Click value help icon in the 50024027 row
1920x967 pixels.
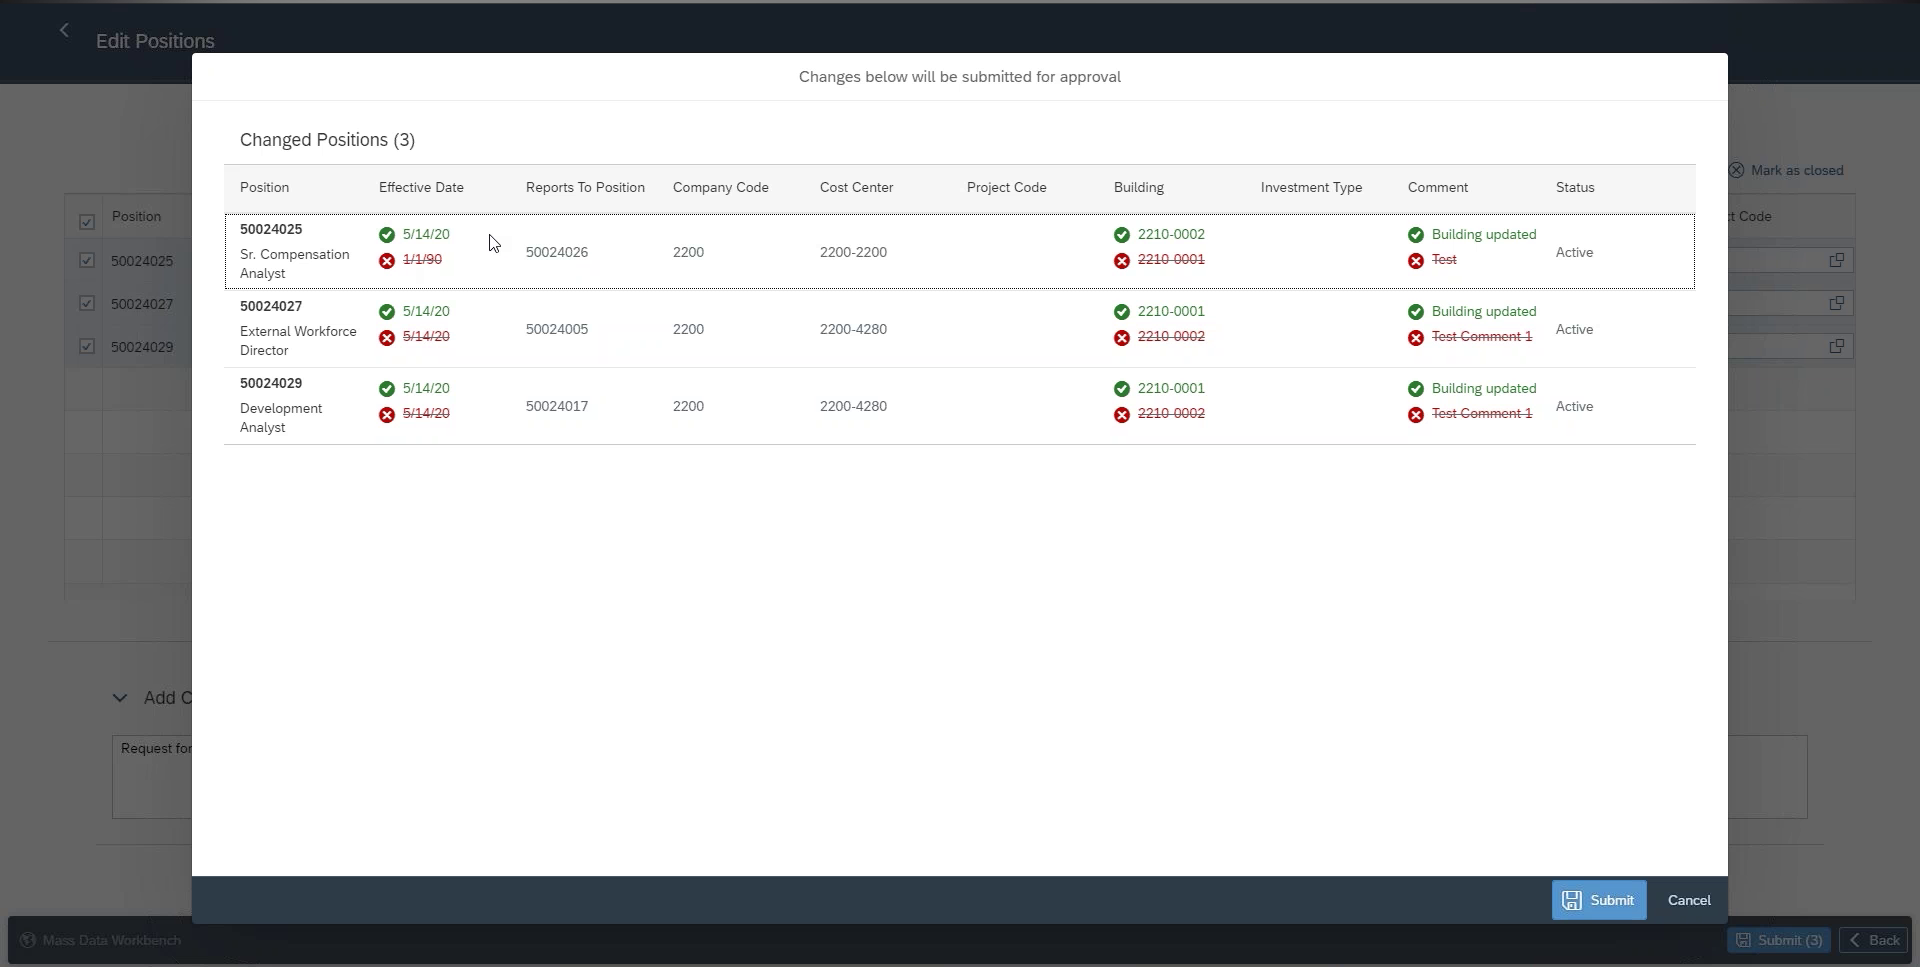point(1836,303)
